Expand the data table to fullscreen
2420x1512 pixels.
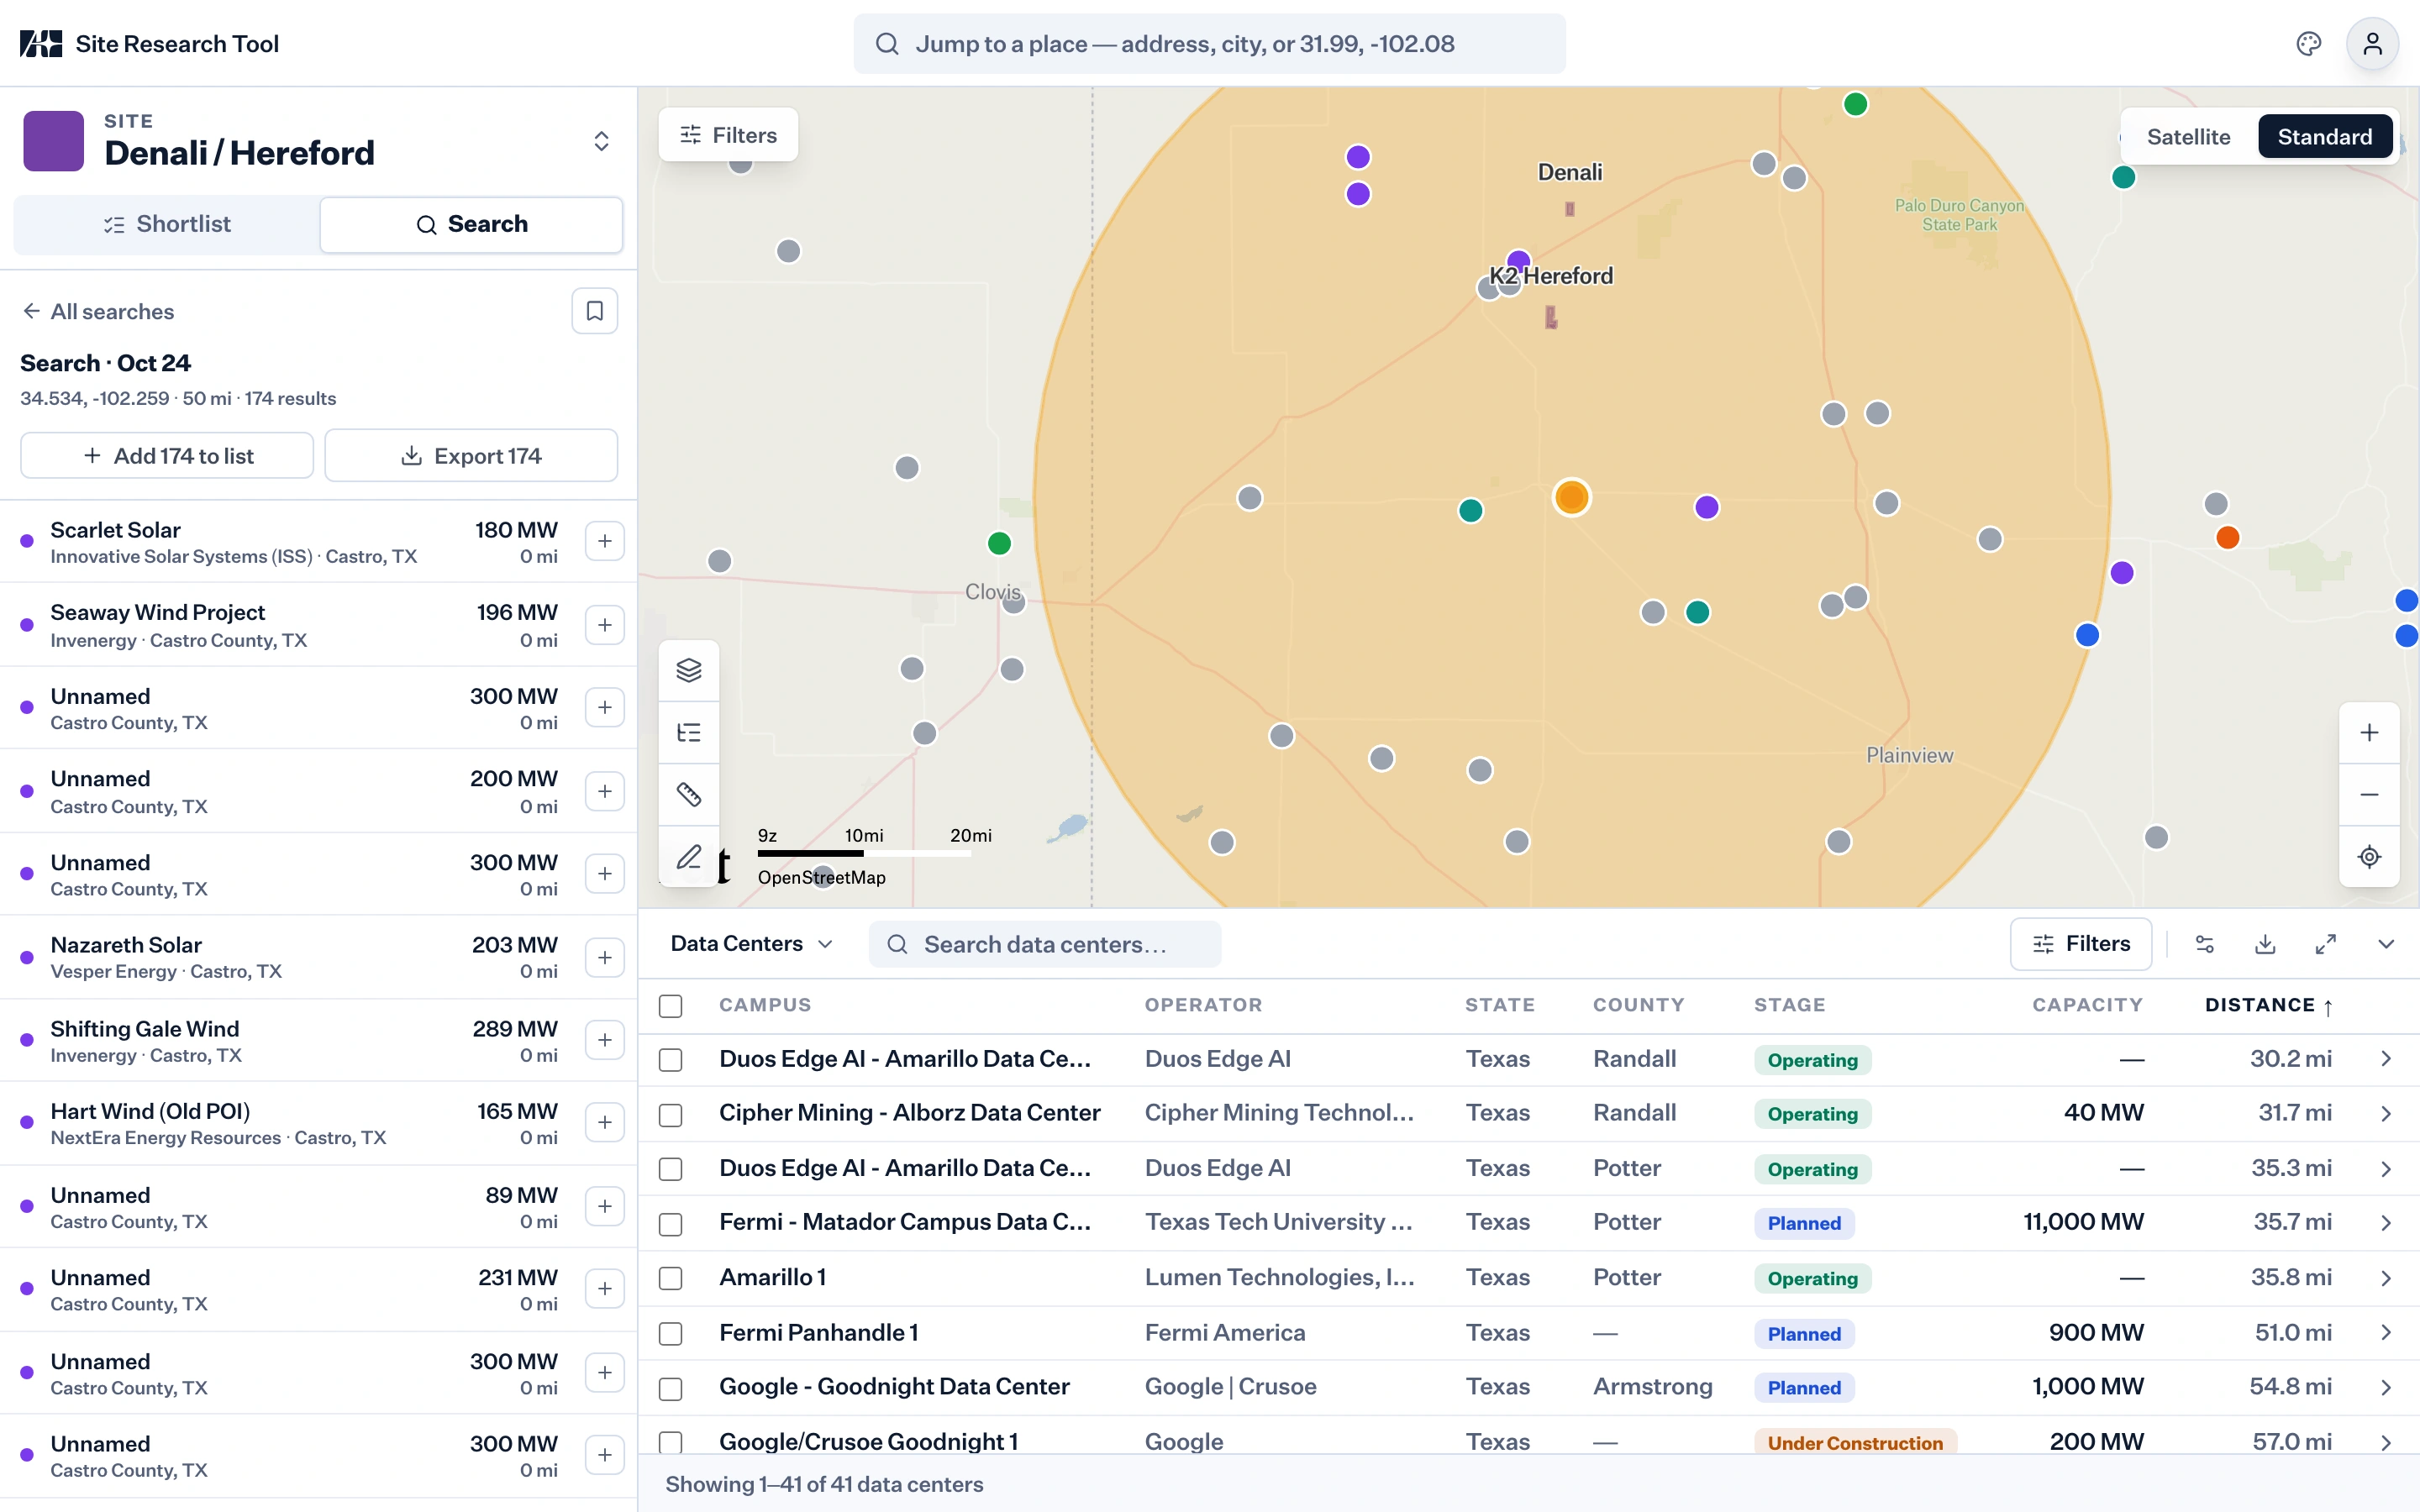pyautogui.click(x=2326, y=944)
